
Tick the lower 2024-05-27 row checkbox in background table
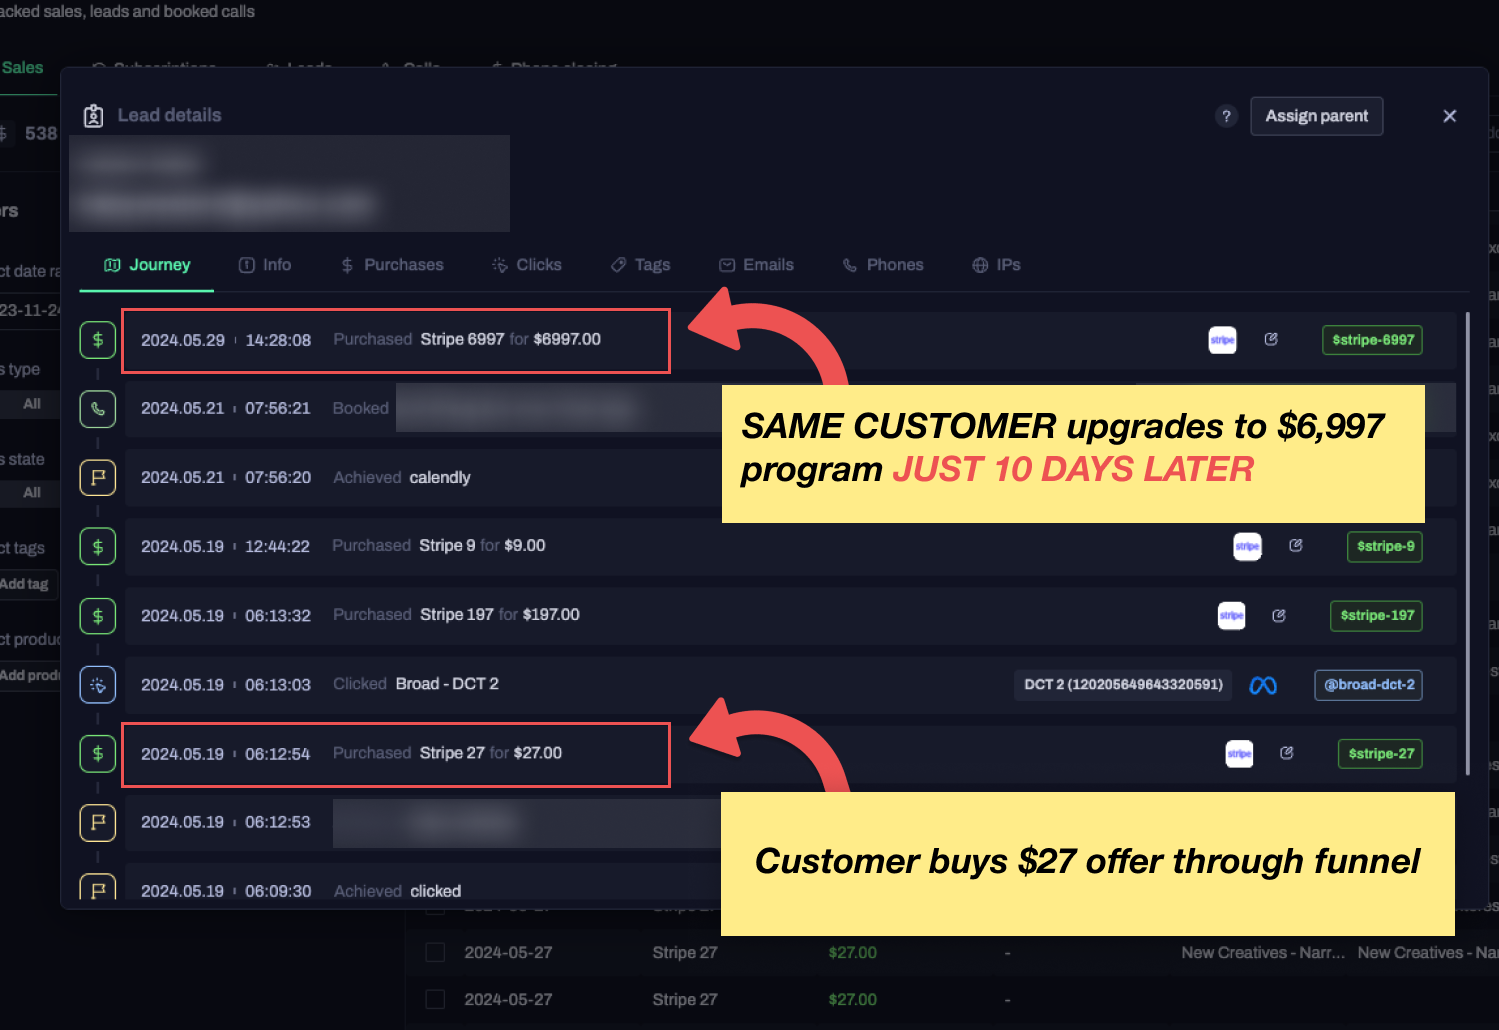point(435,999)
